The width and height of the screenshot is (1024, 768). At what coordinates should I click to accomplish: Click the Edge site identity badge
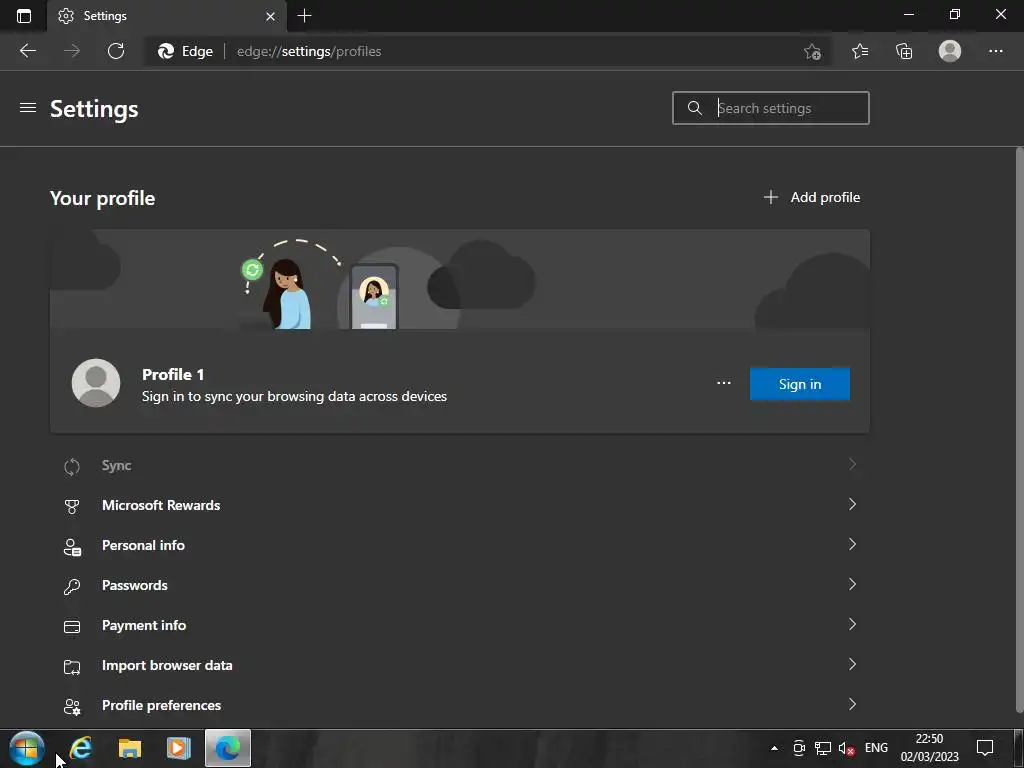(185, 51)
